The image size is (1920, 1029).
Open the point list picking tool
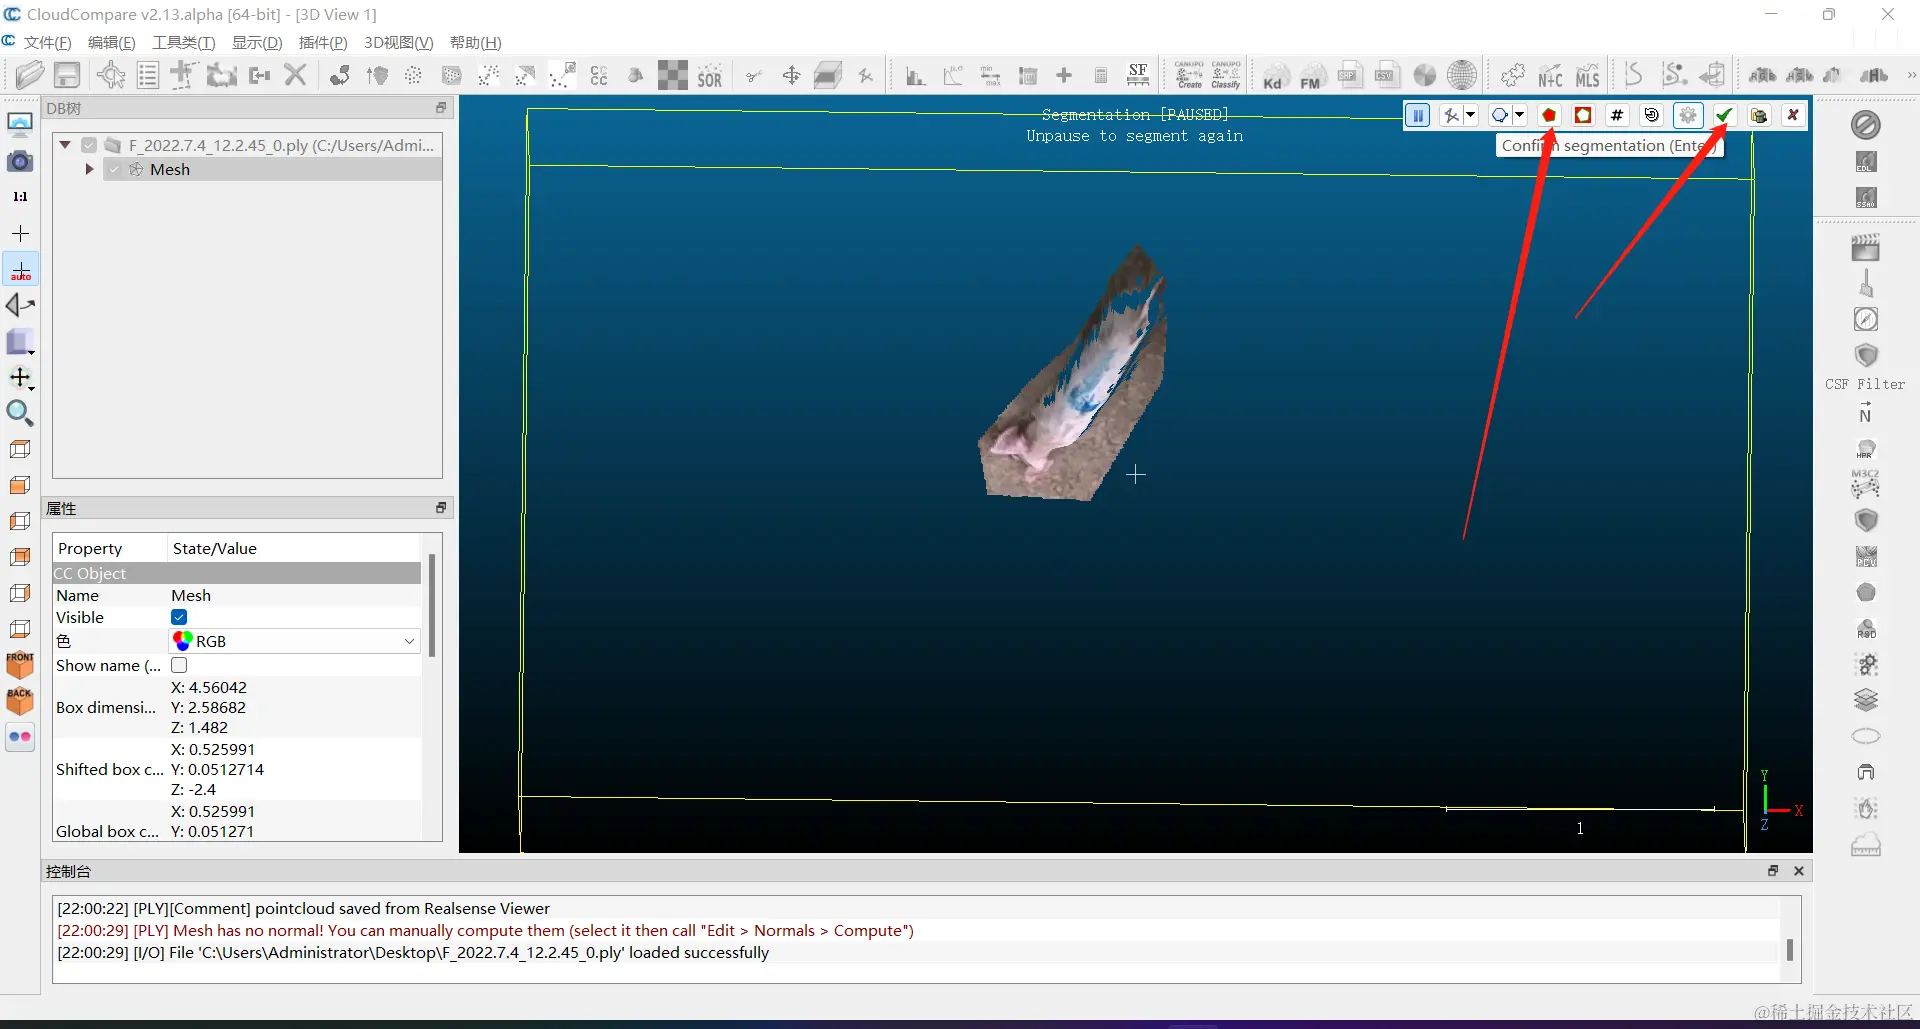point(148,75)
